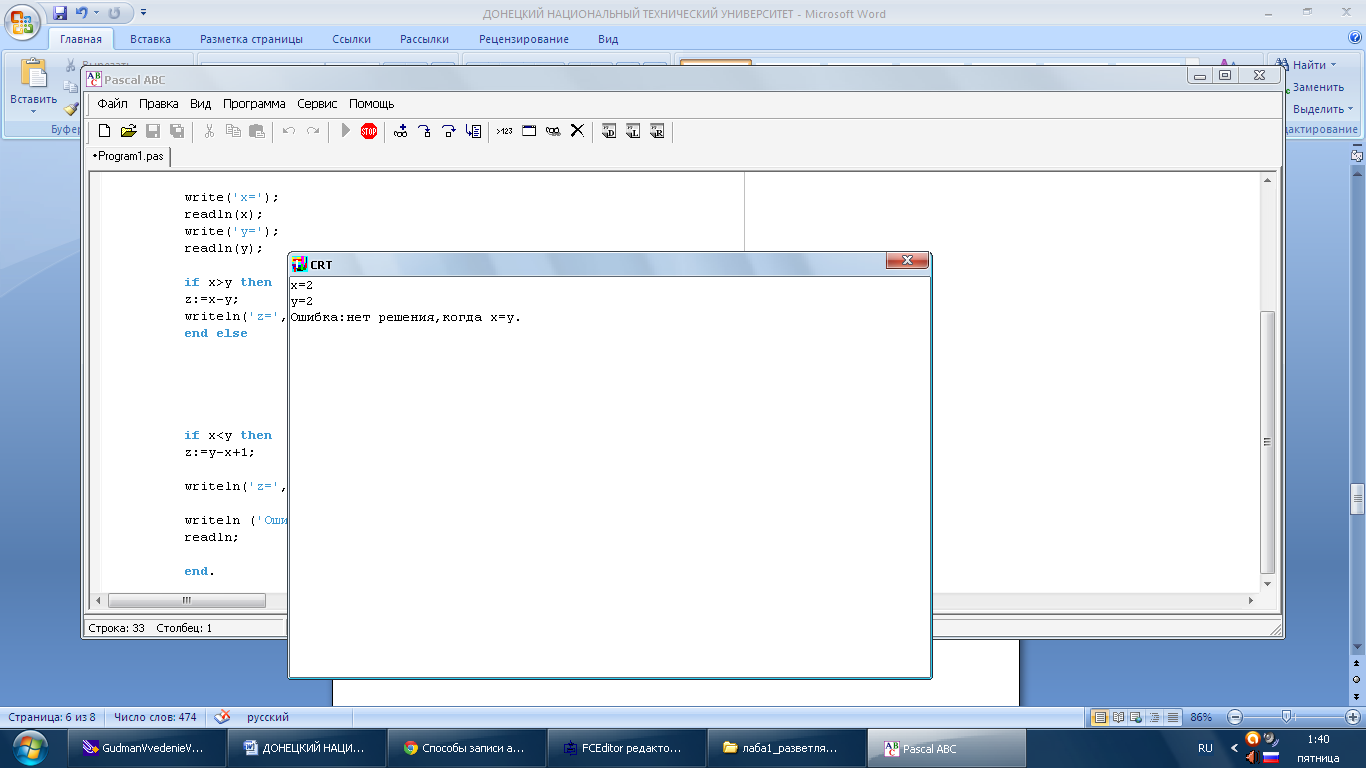Viewport: 1366px width, 768px height.
Task: Click the step into debug icon
Action: pyautogui.click(x=425, y=131)
